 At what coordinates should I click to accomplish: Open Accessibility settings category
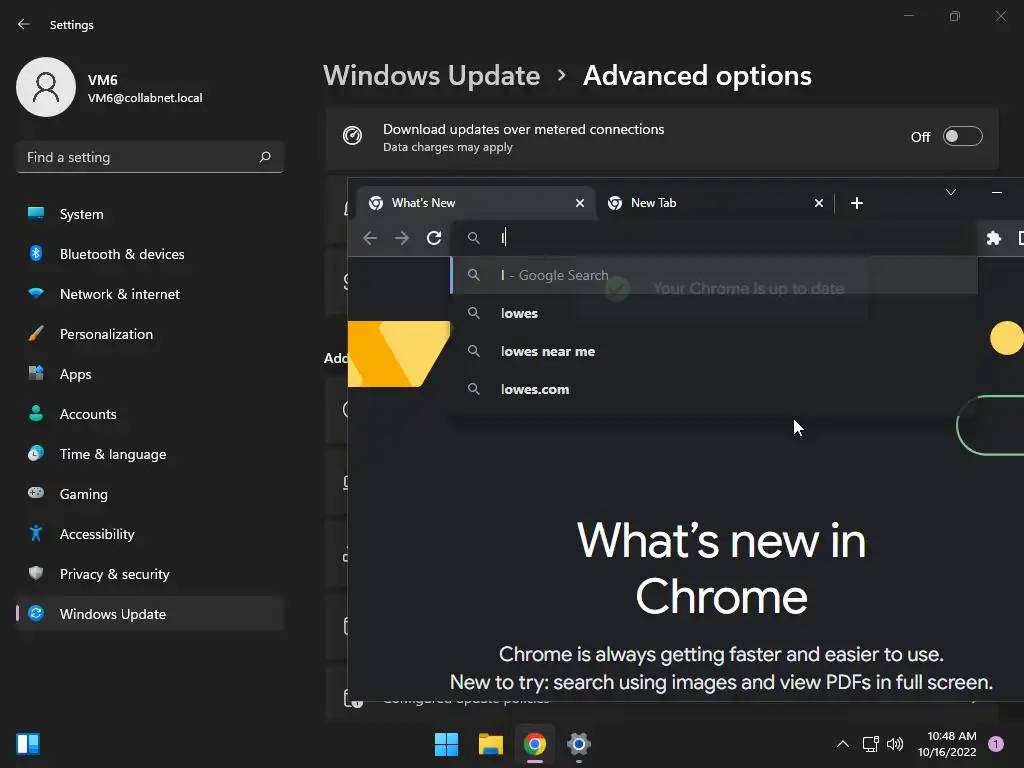[x=150, y=534]
